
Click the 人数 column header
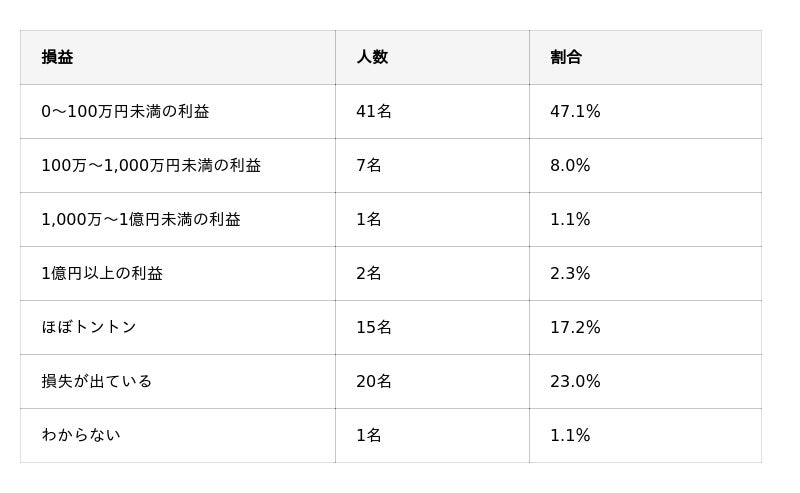372,58
